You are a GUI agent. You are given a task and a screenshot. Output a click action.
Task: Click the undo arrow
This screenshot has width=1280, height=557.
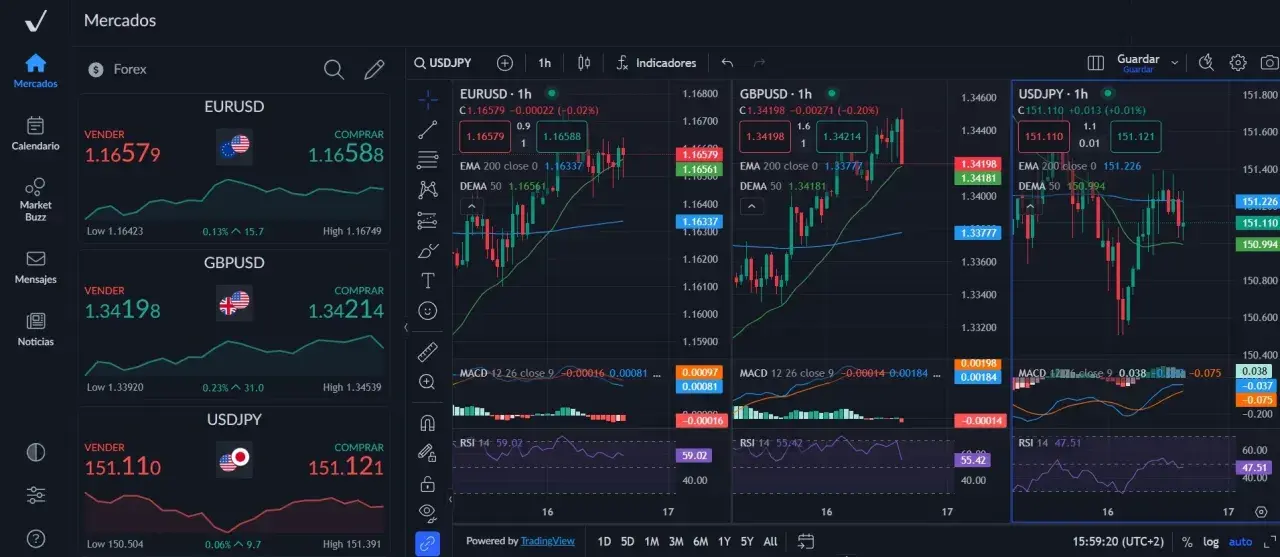(x=727, y=63)
